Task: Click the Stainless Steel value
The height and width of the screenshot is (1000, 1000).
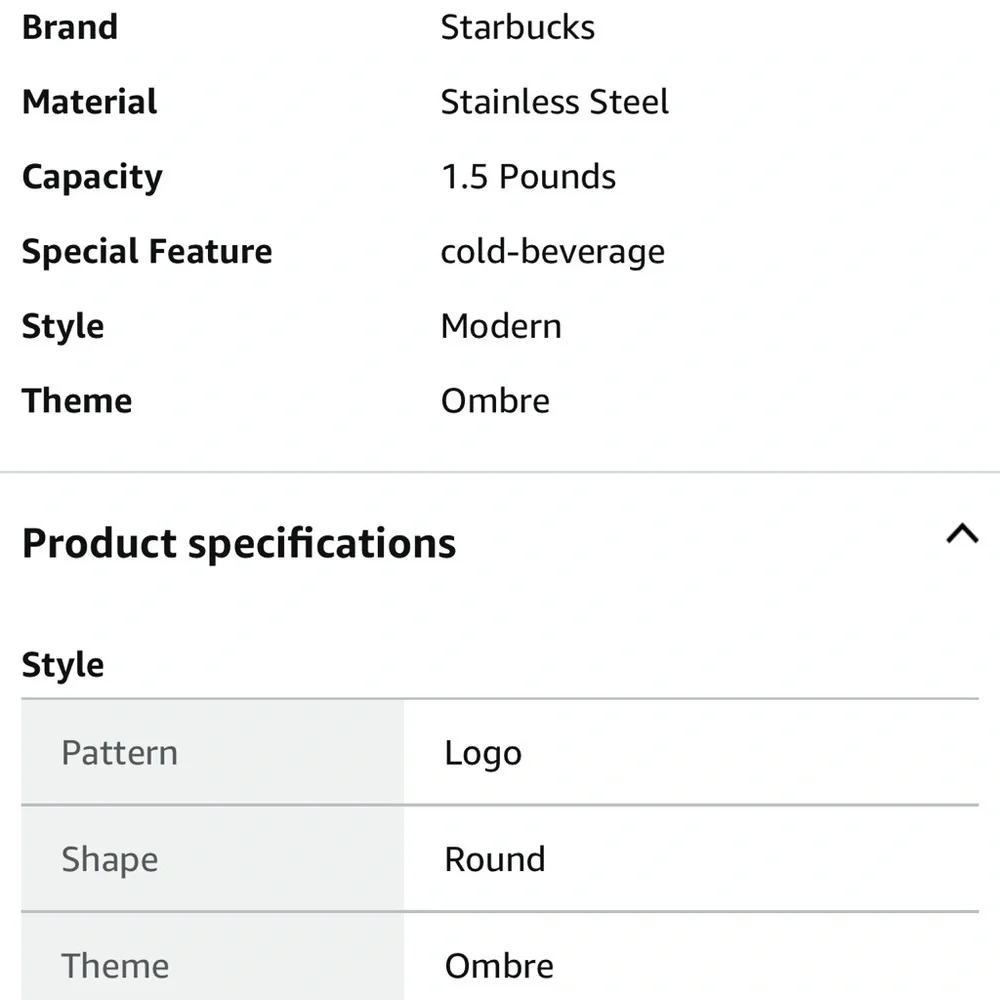Action: 555,102
